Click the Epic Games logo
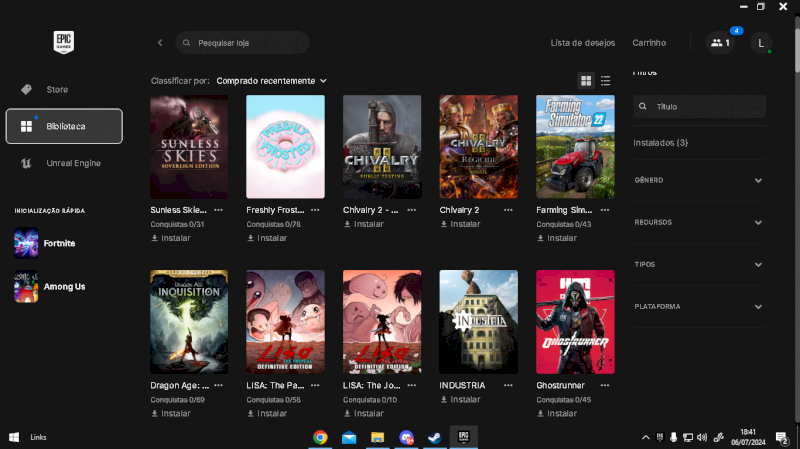800x449 pixels. 64,42
